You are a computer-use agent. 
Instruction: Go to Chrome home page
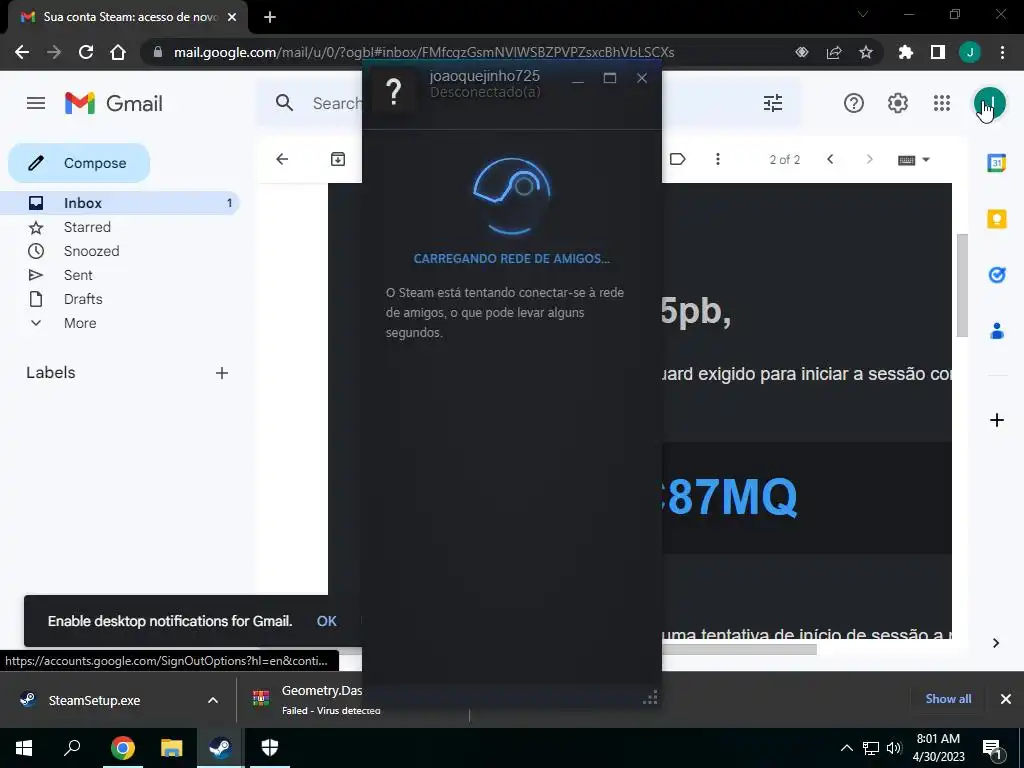tap(118, 52)
